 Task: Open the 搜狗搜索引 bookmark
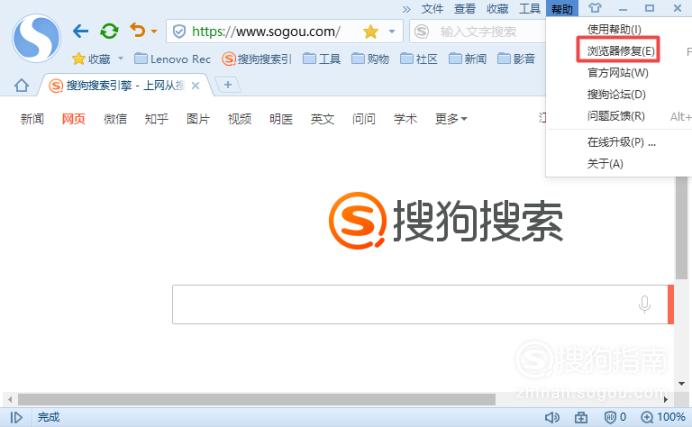(x=257, y=59)
